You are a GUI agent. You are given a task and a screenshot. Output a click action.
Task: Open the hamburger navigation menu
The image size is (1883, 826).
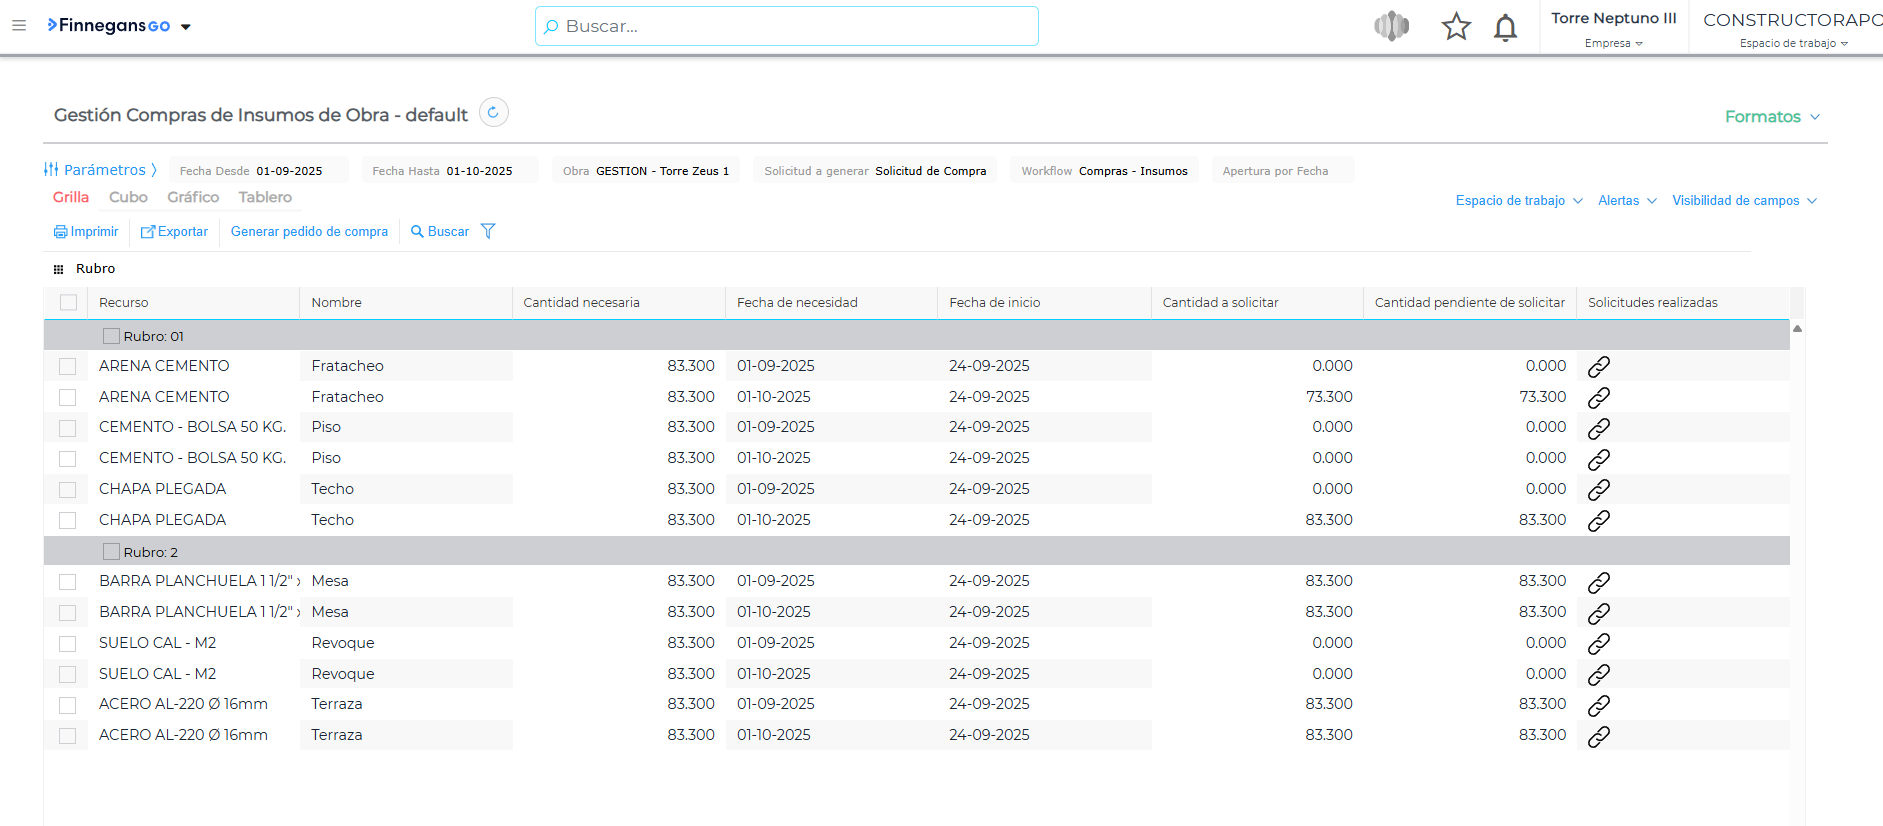point(19,26)
